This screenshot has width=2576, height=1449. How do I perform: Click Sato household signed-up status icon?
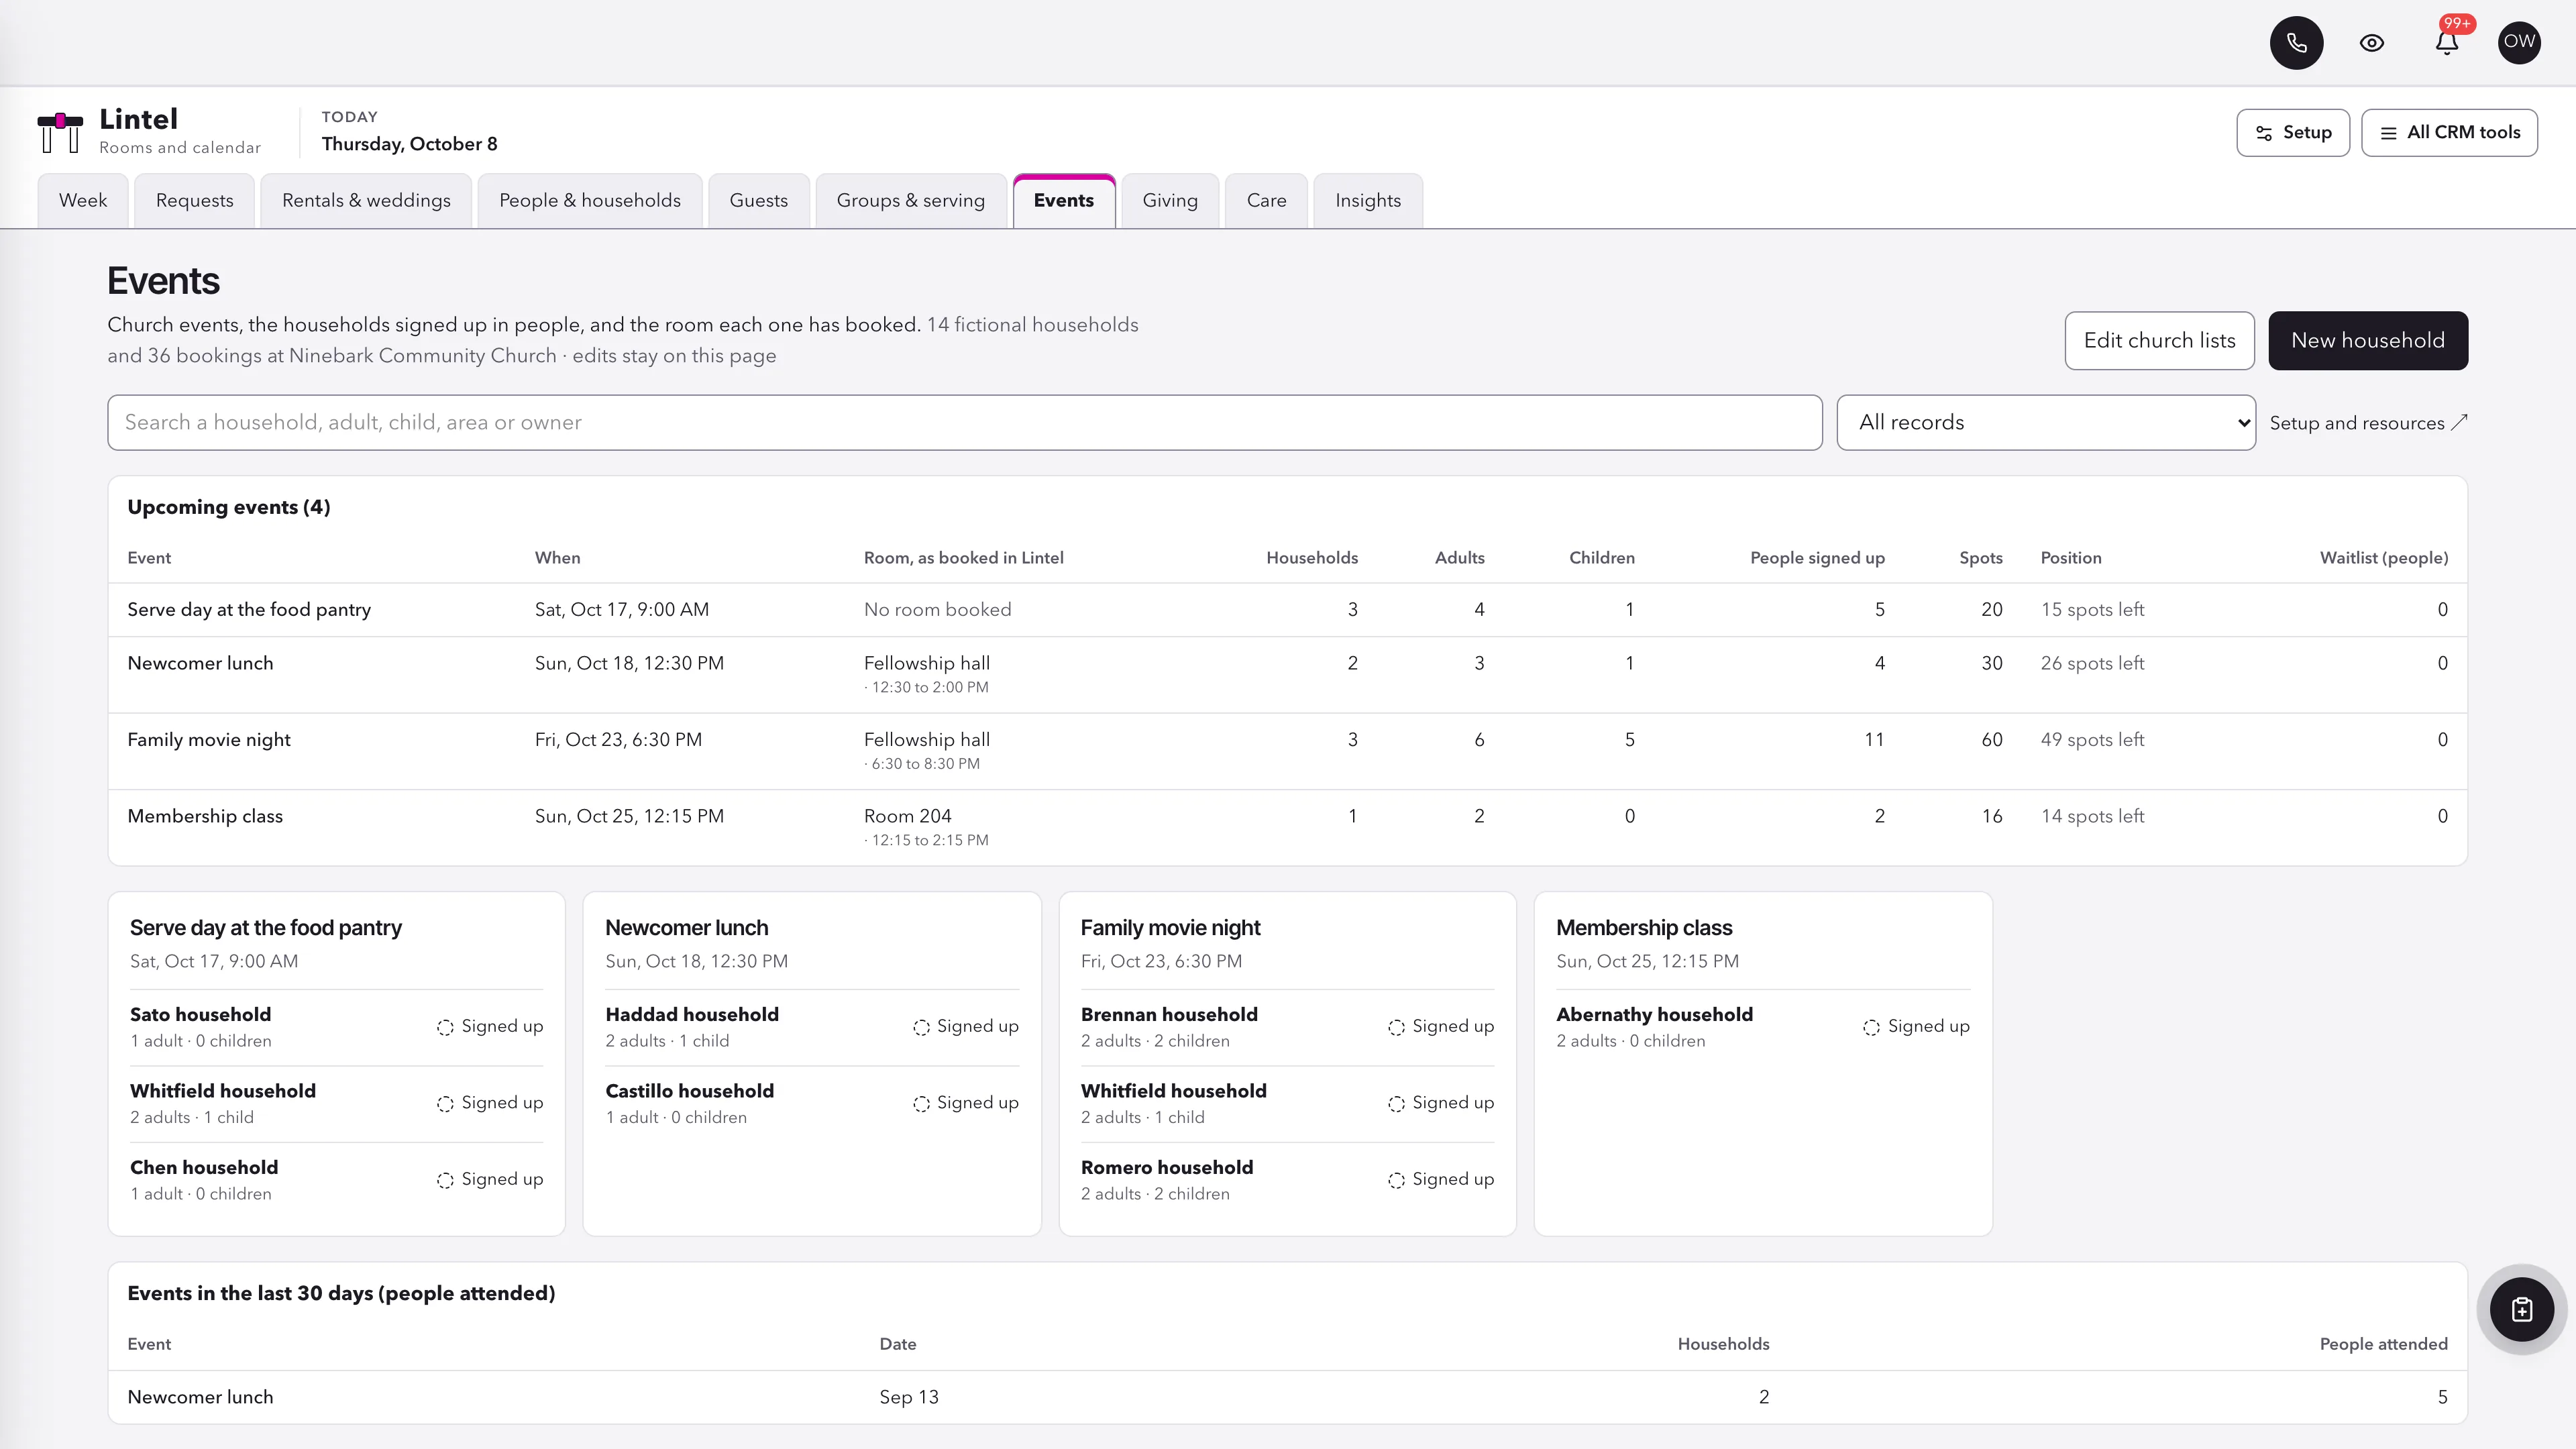445,1027
